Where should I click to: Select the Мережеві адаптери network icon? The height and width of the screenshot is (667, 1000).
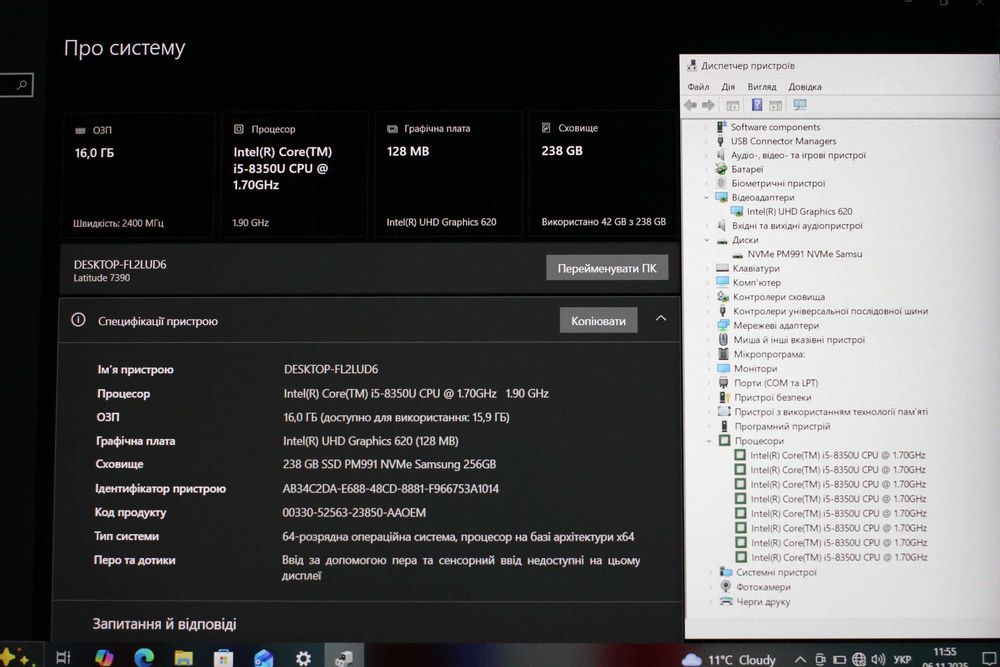723,325
